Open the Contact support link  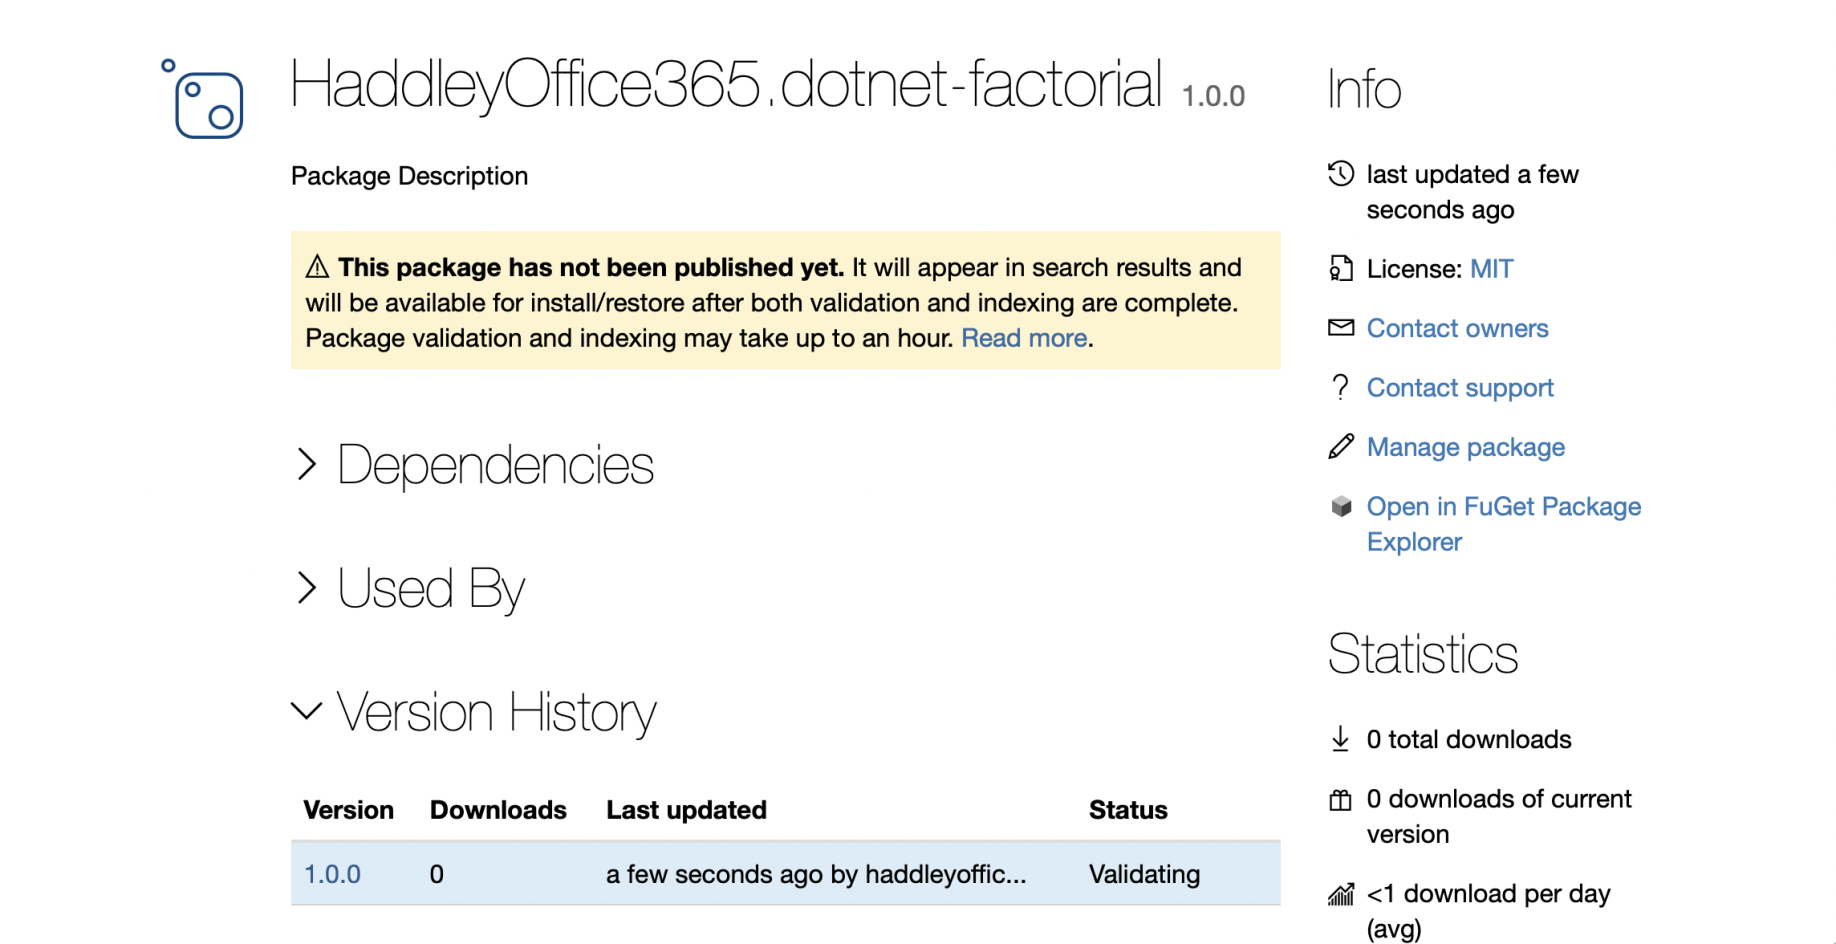[1460, 387]
